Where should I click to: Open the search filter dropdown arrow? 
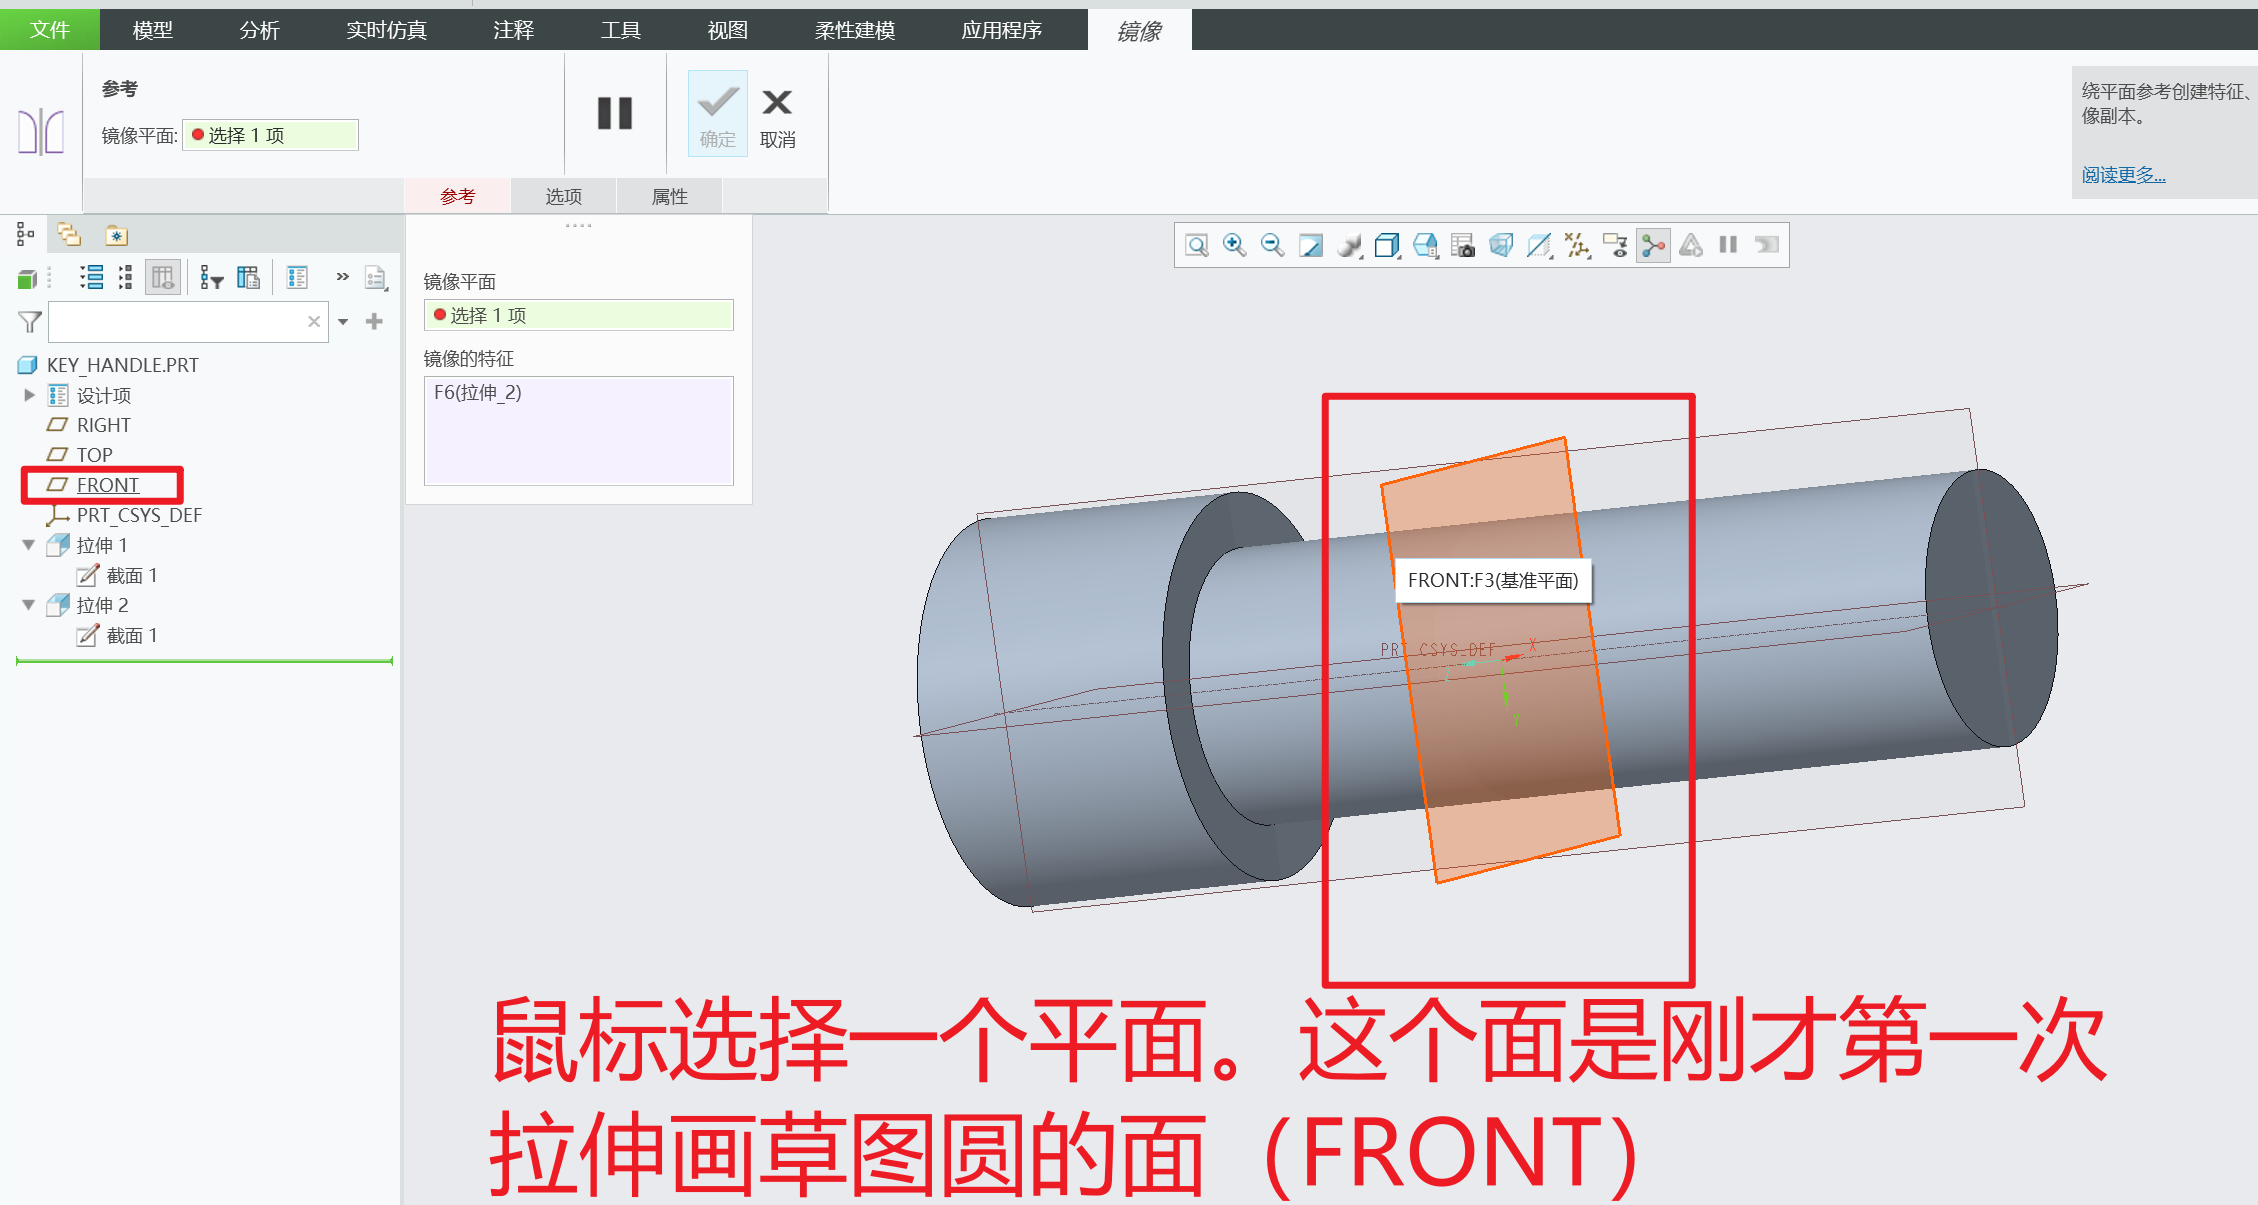click(343, 322)
